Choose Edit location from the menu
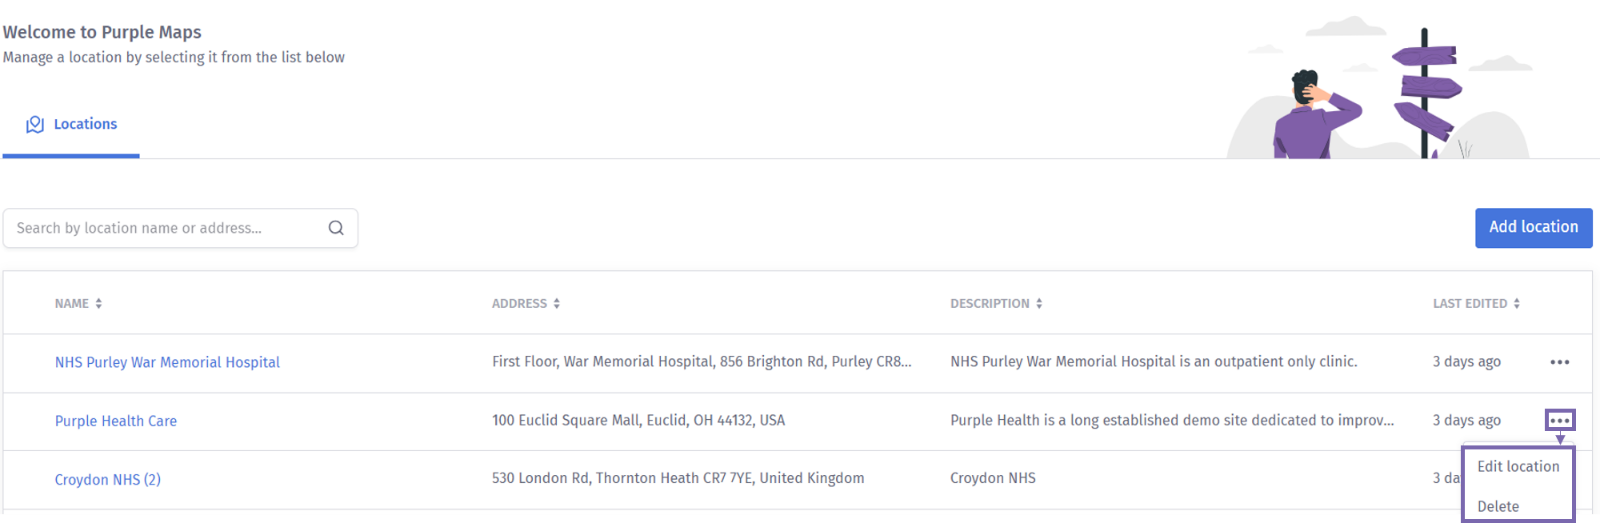The image size is (1600, 523). (x=1518, y=466)
